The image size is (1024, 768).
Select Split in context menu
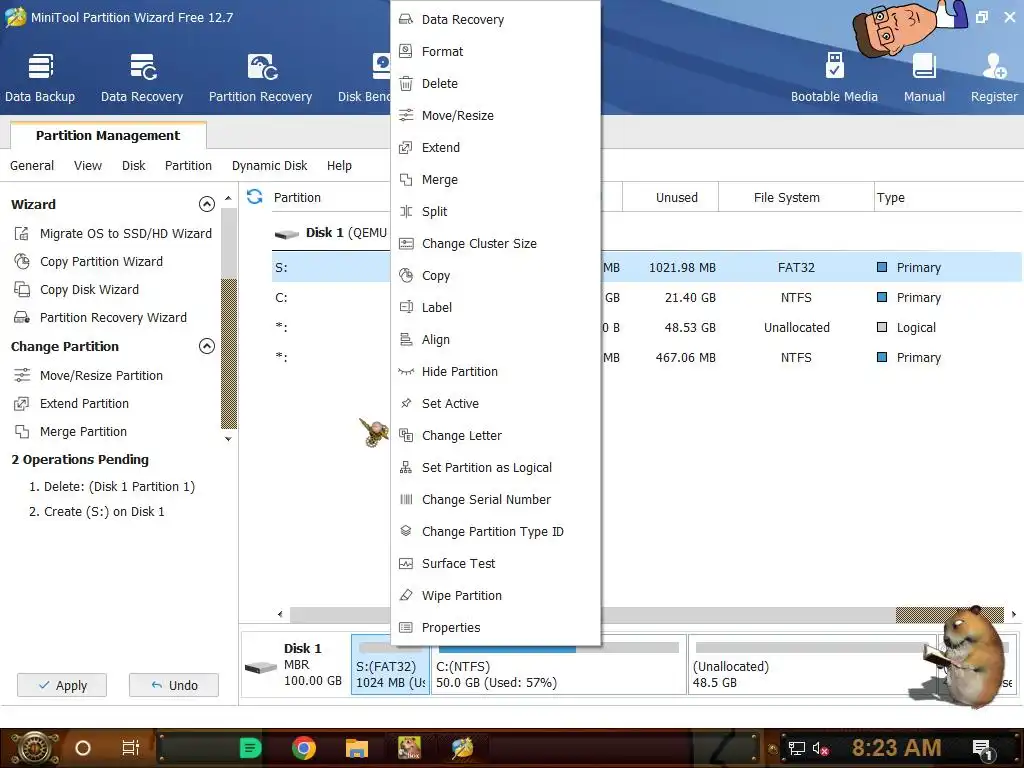pos(495,212)
